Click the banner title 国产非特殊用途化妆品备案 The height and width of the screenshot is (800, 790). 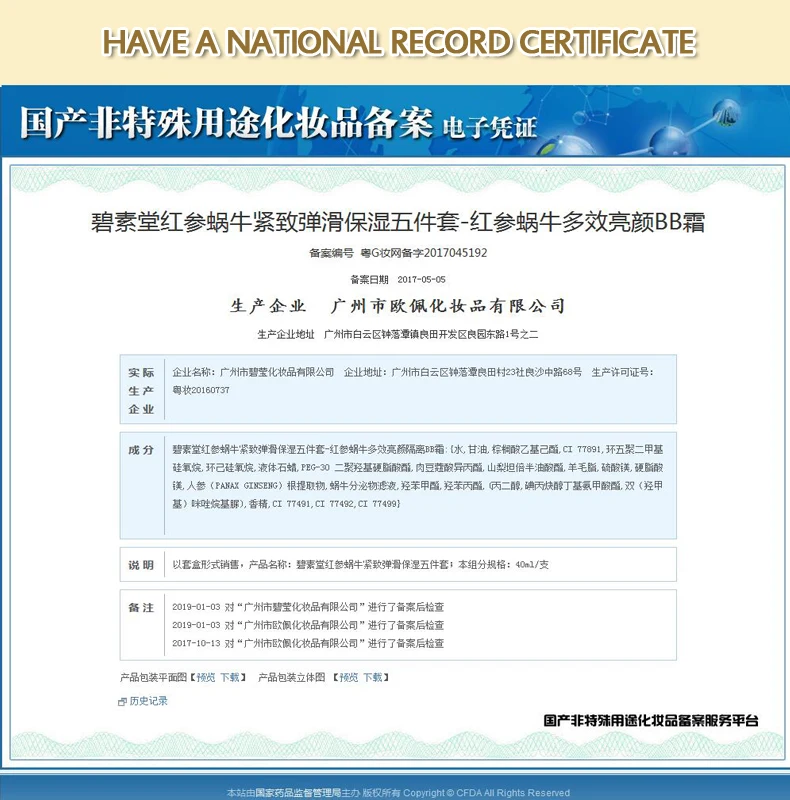[226, 123]
